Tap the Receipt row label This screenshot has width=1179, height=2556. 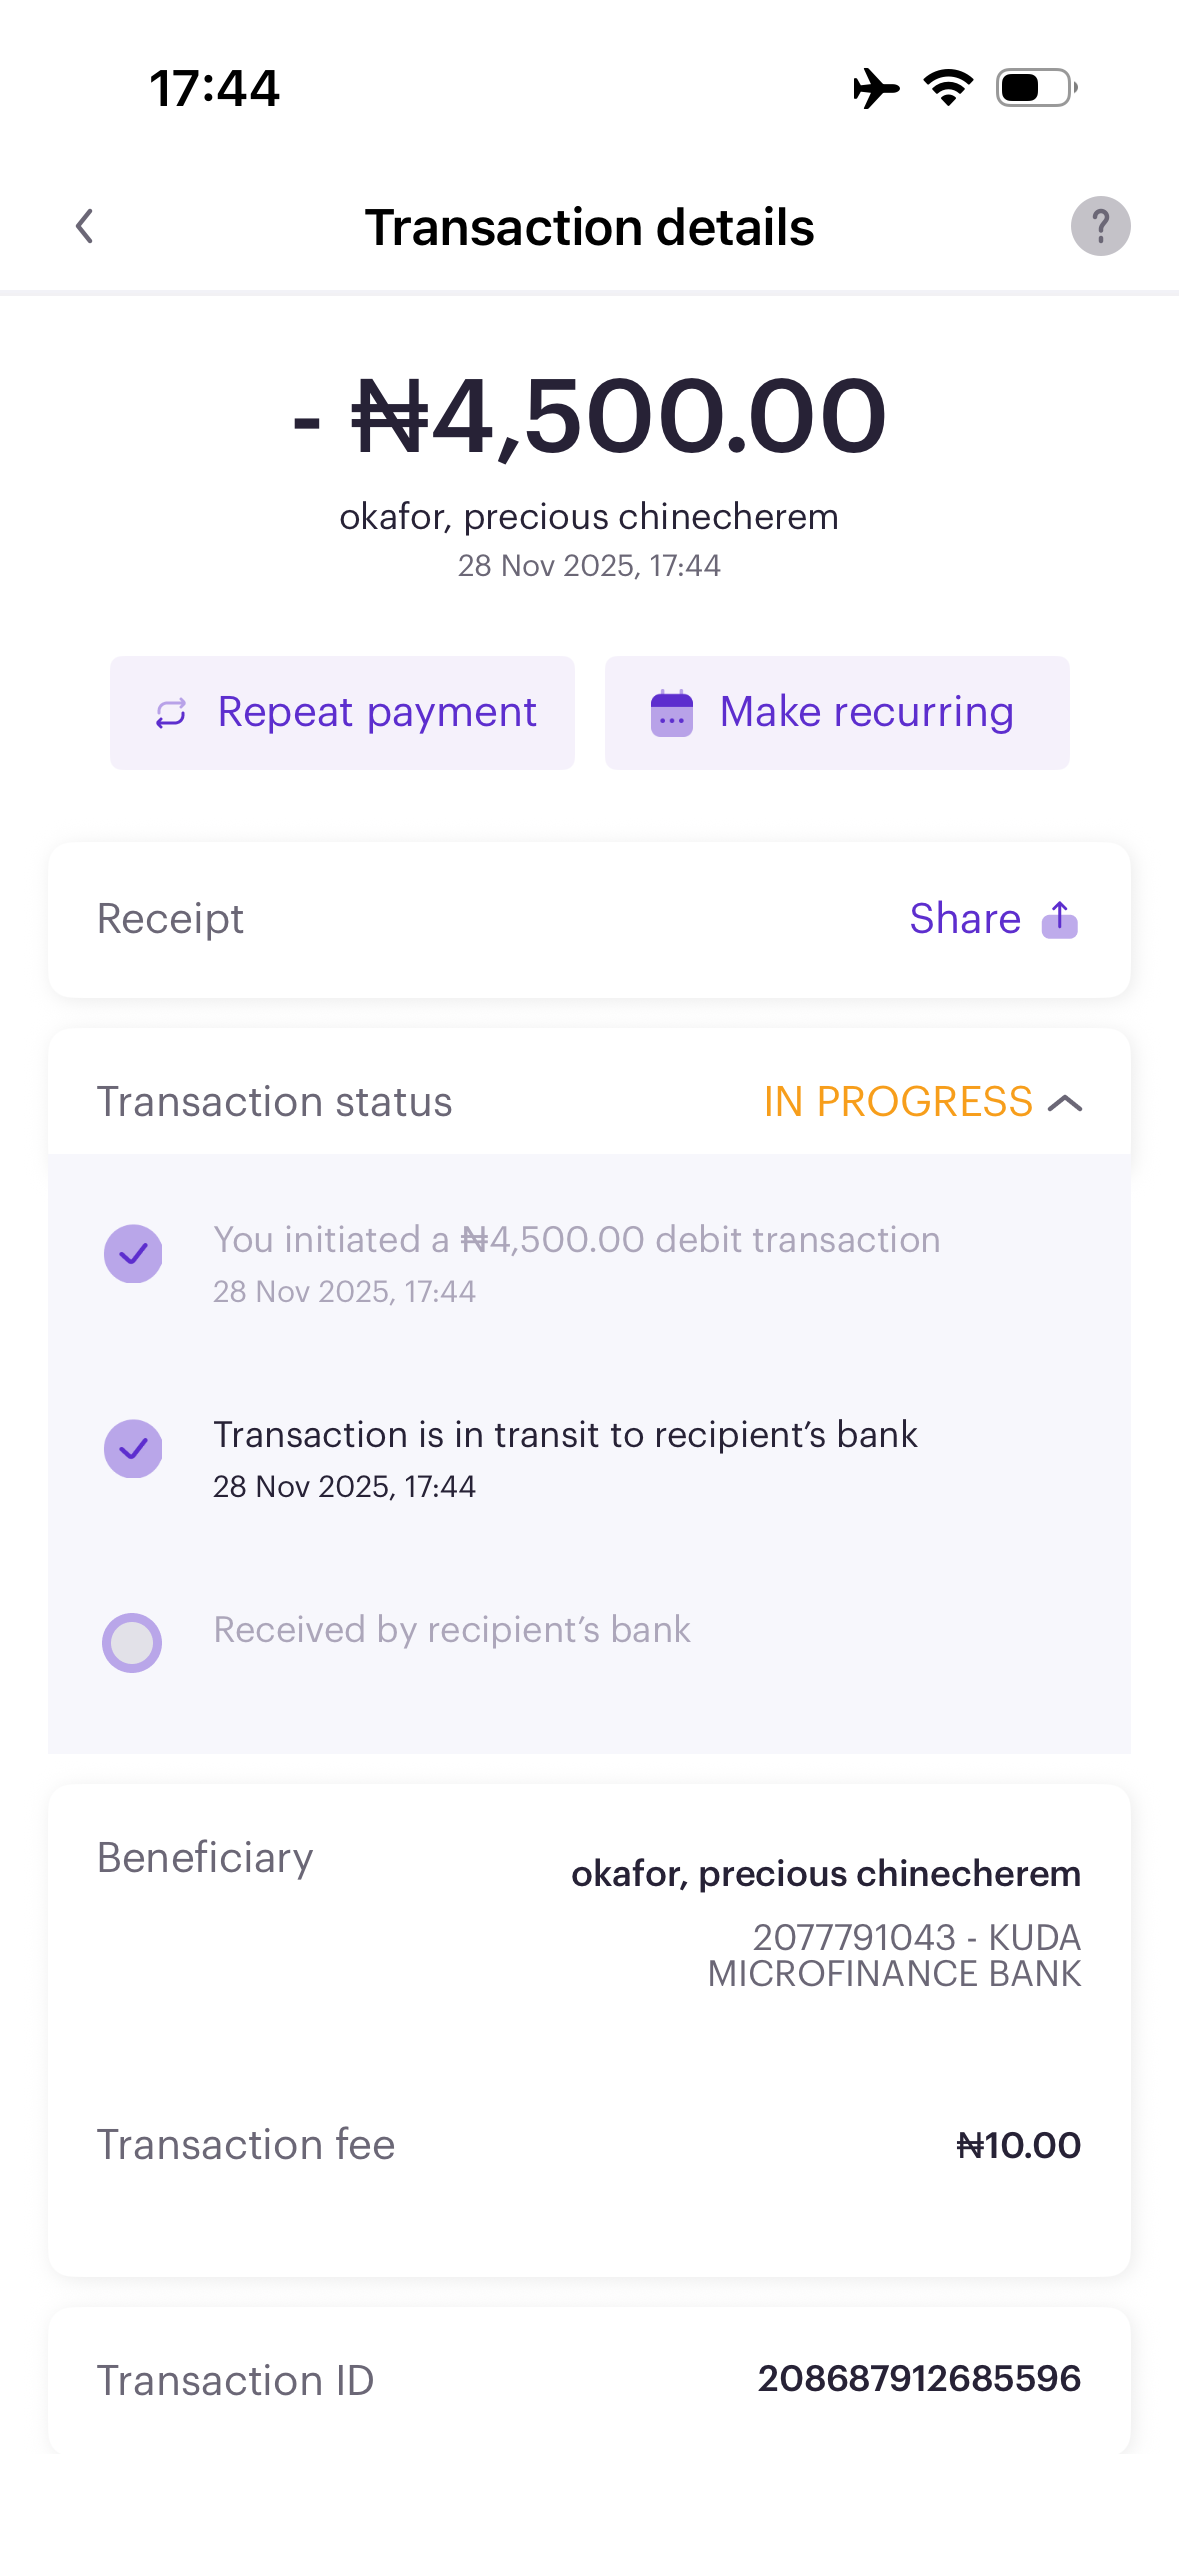click(x=170, y=919)
